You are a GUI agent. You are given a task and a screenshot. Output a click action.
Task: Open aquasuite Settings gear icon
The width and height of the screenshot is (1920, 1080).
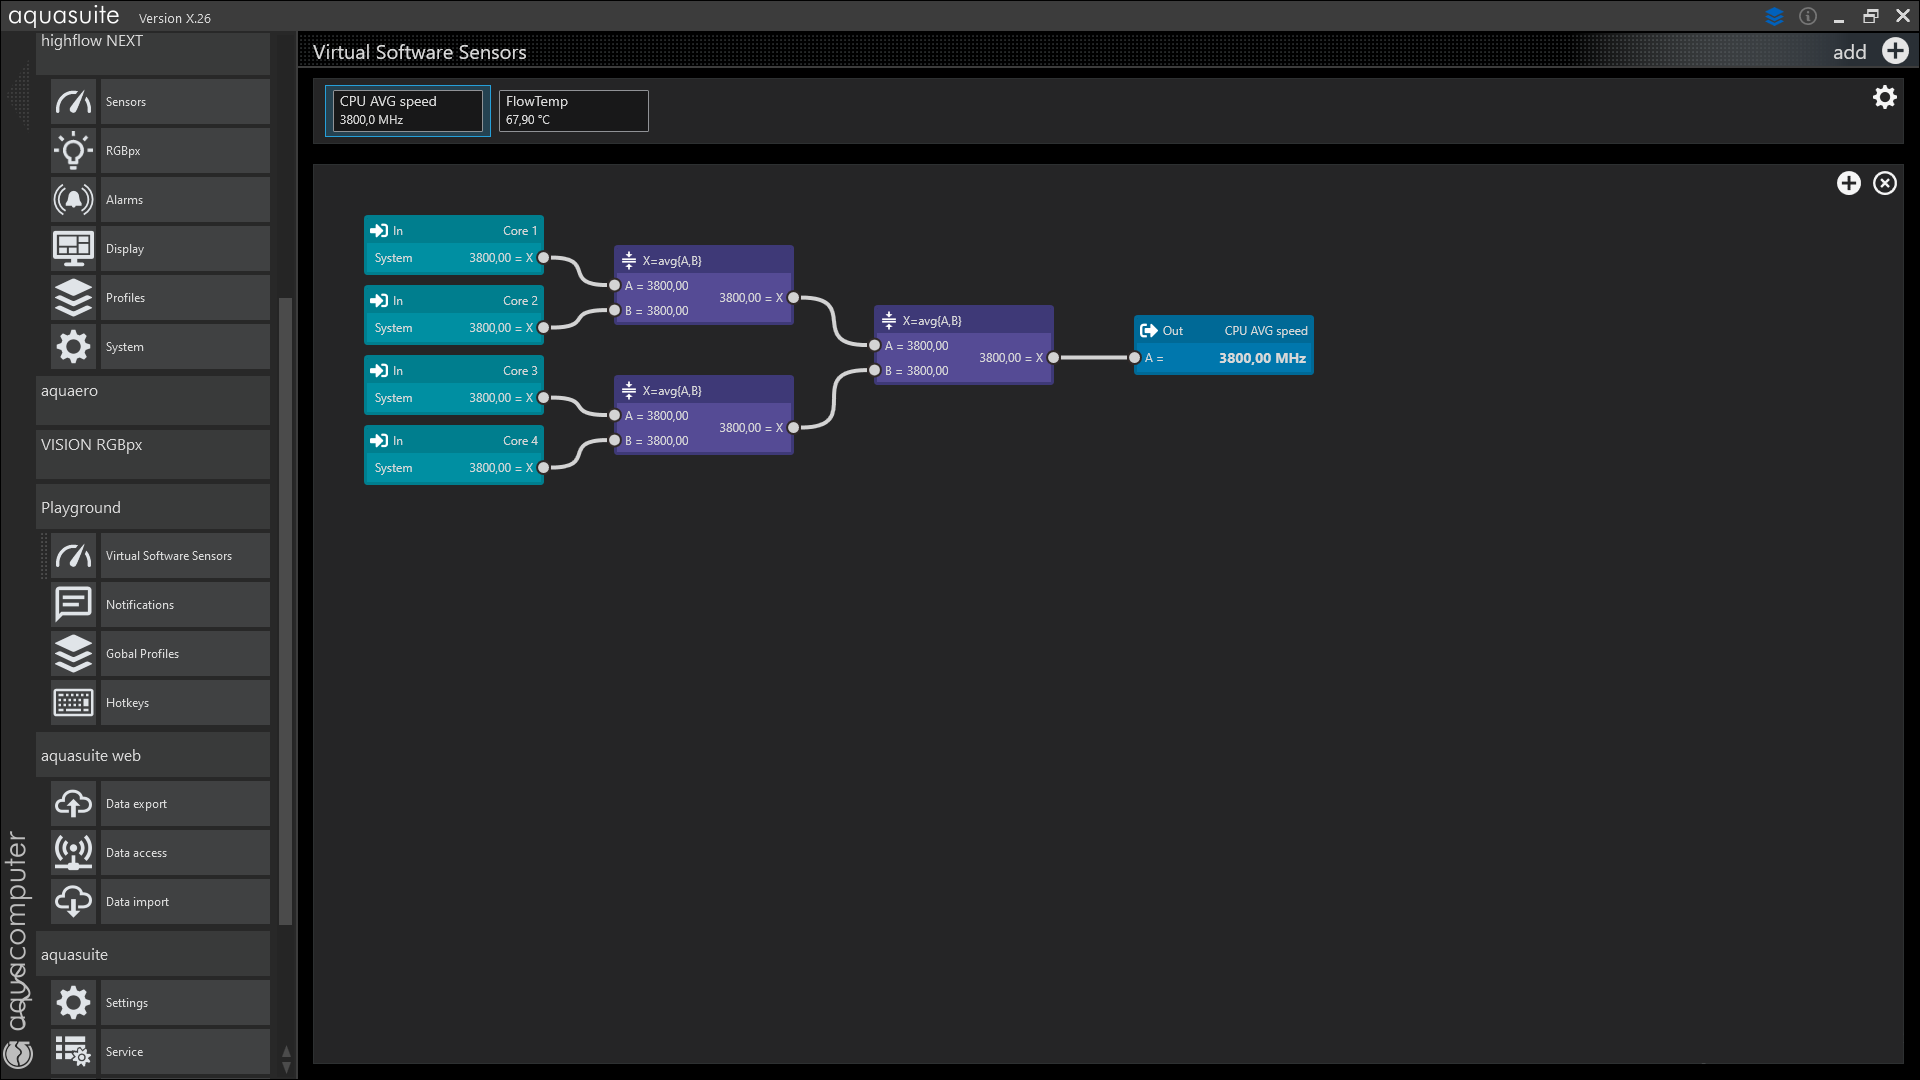[73, 1003]
